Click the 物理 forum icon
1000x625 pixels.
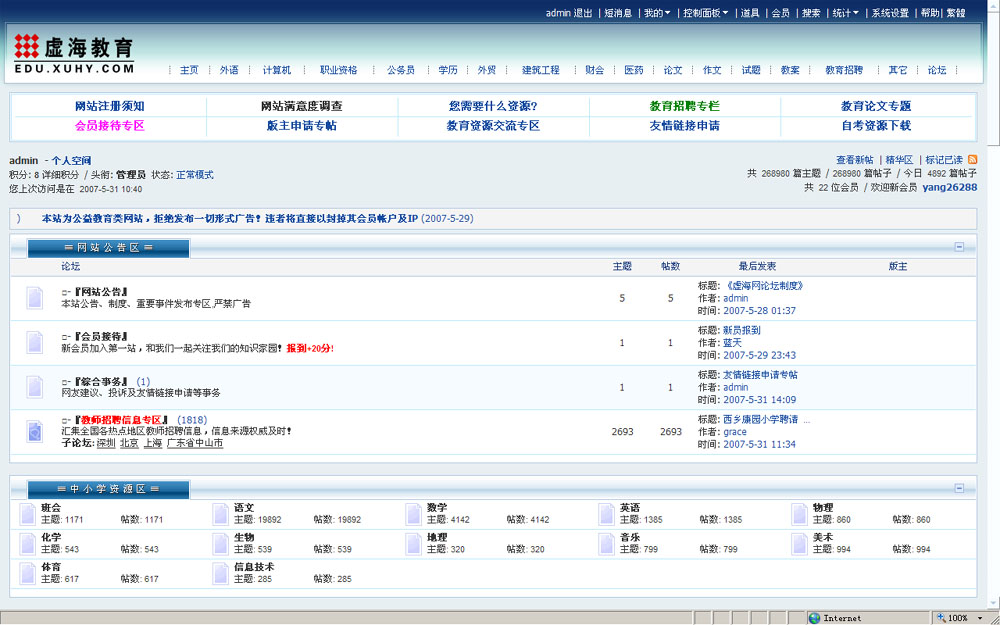click(799, 514)
